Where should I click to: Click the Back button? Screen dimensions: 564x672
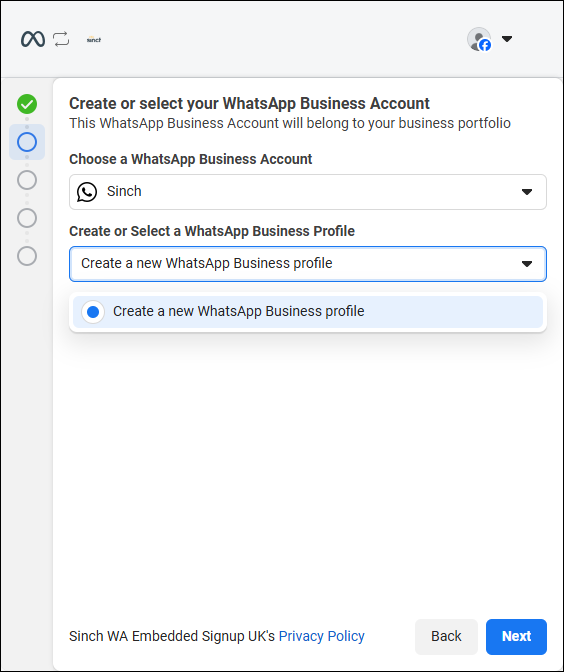click(x=446, y=636)
